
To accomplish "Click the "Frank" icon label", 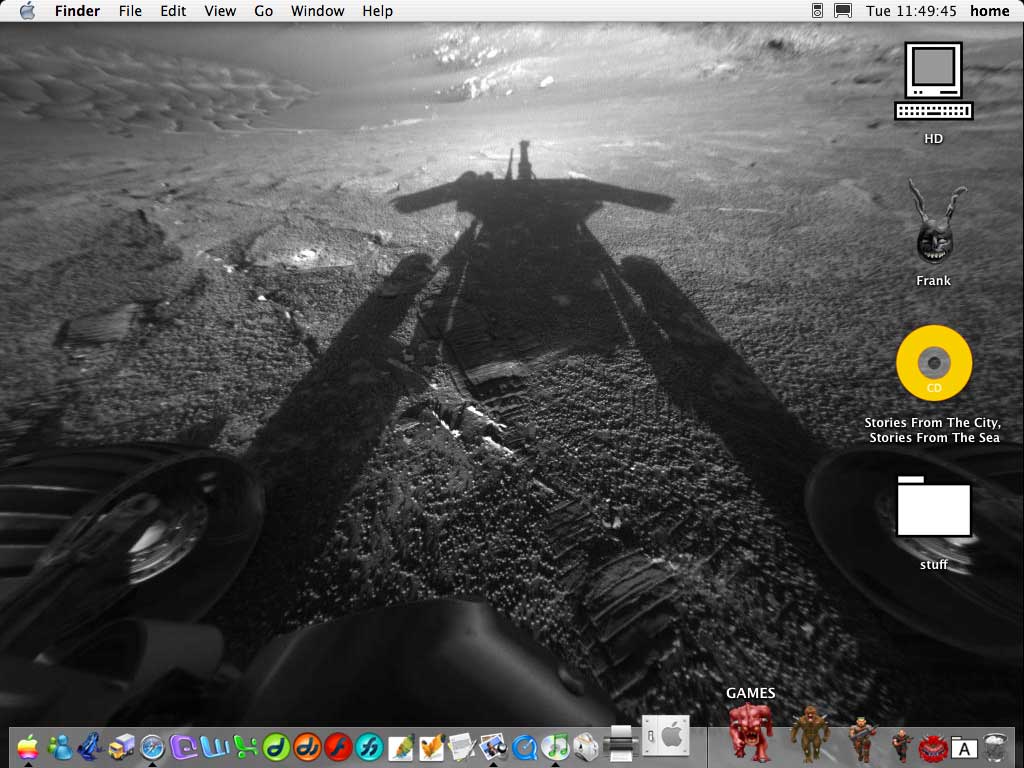I will [x=933, y=281].
